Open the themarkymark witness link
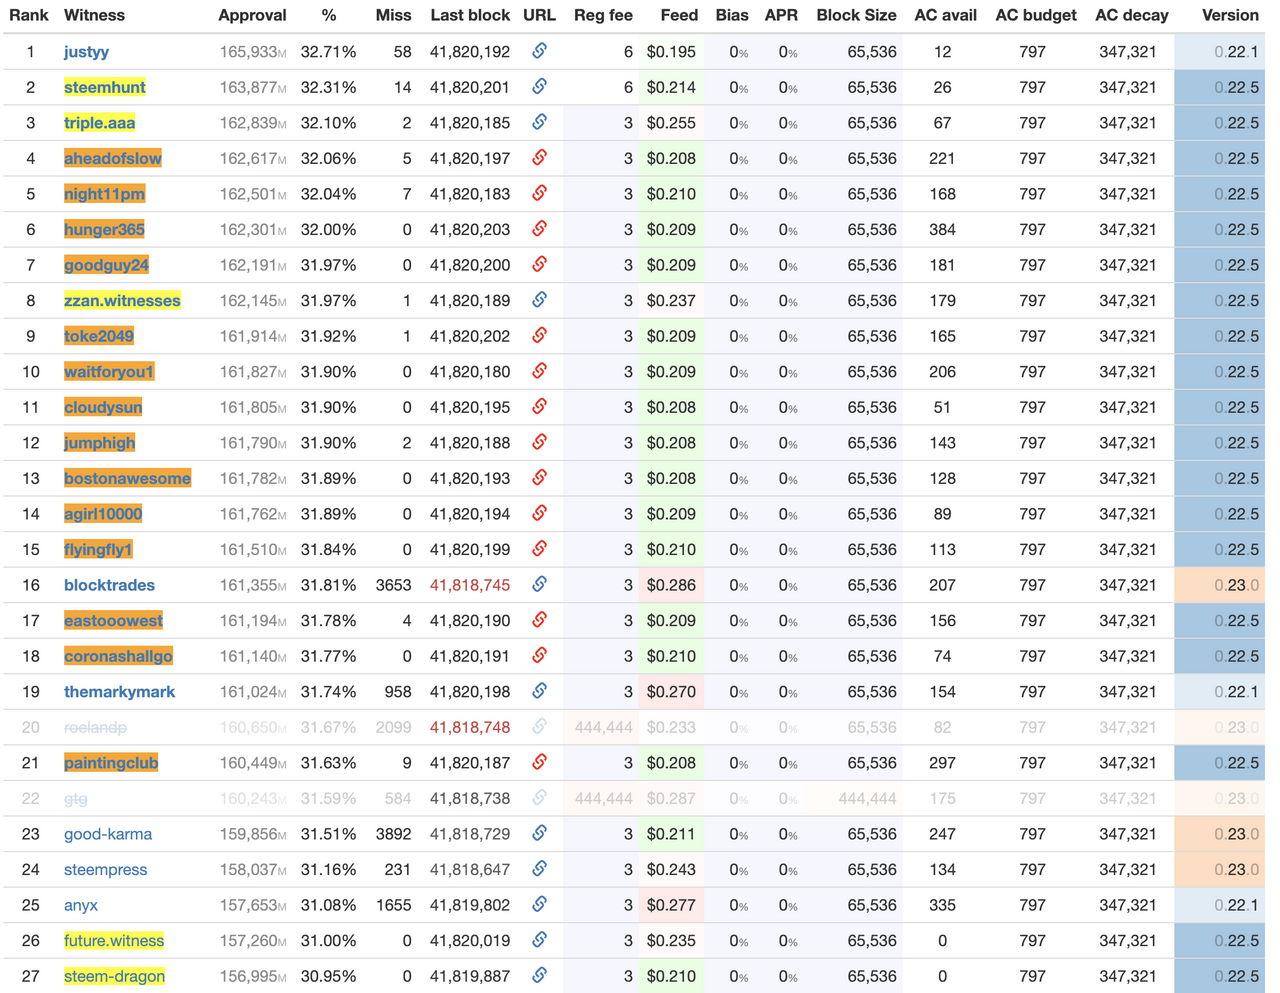The image size is (1280, 993). point(119,692)
